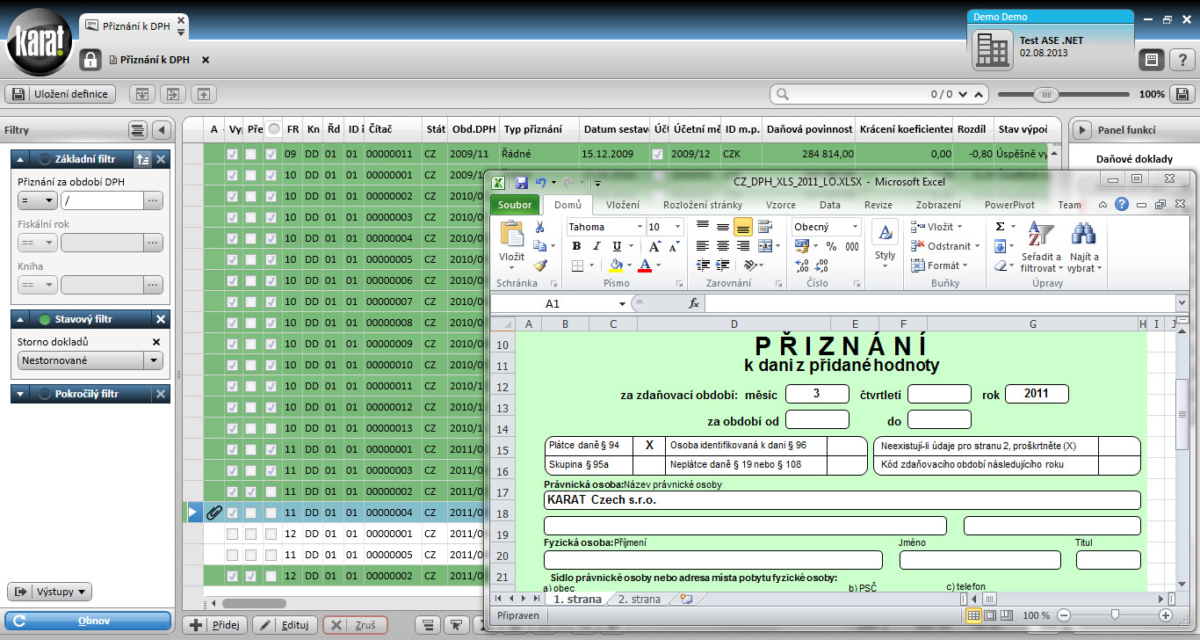Image resolution: width=1200 pixels, height=640 pixels.
Task: Click Karat zoom slider handle
Action: coord(1046,94)
